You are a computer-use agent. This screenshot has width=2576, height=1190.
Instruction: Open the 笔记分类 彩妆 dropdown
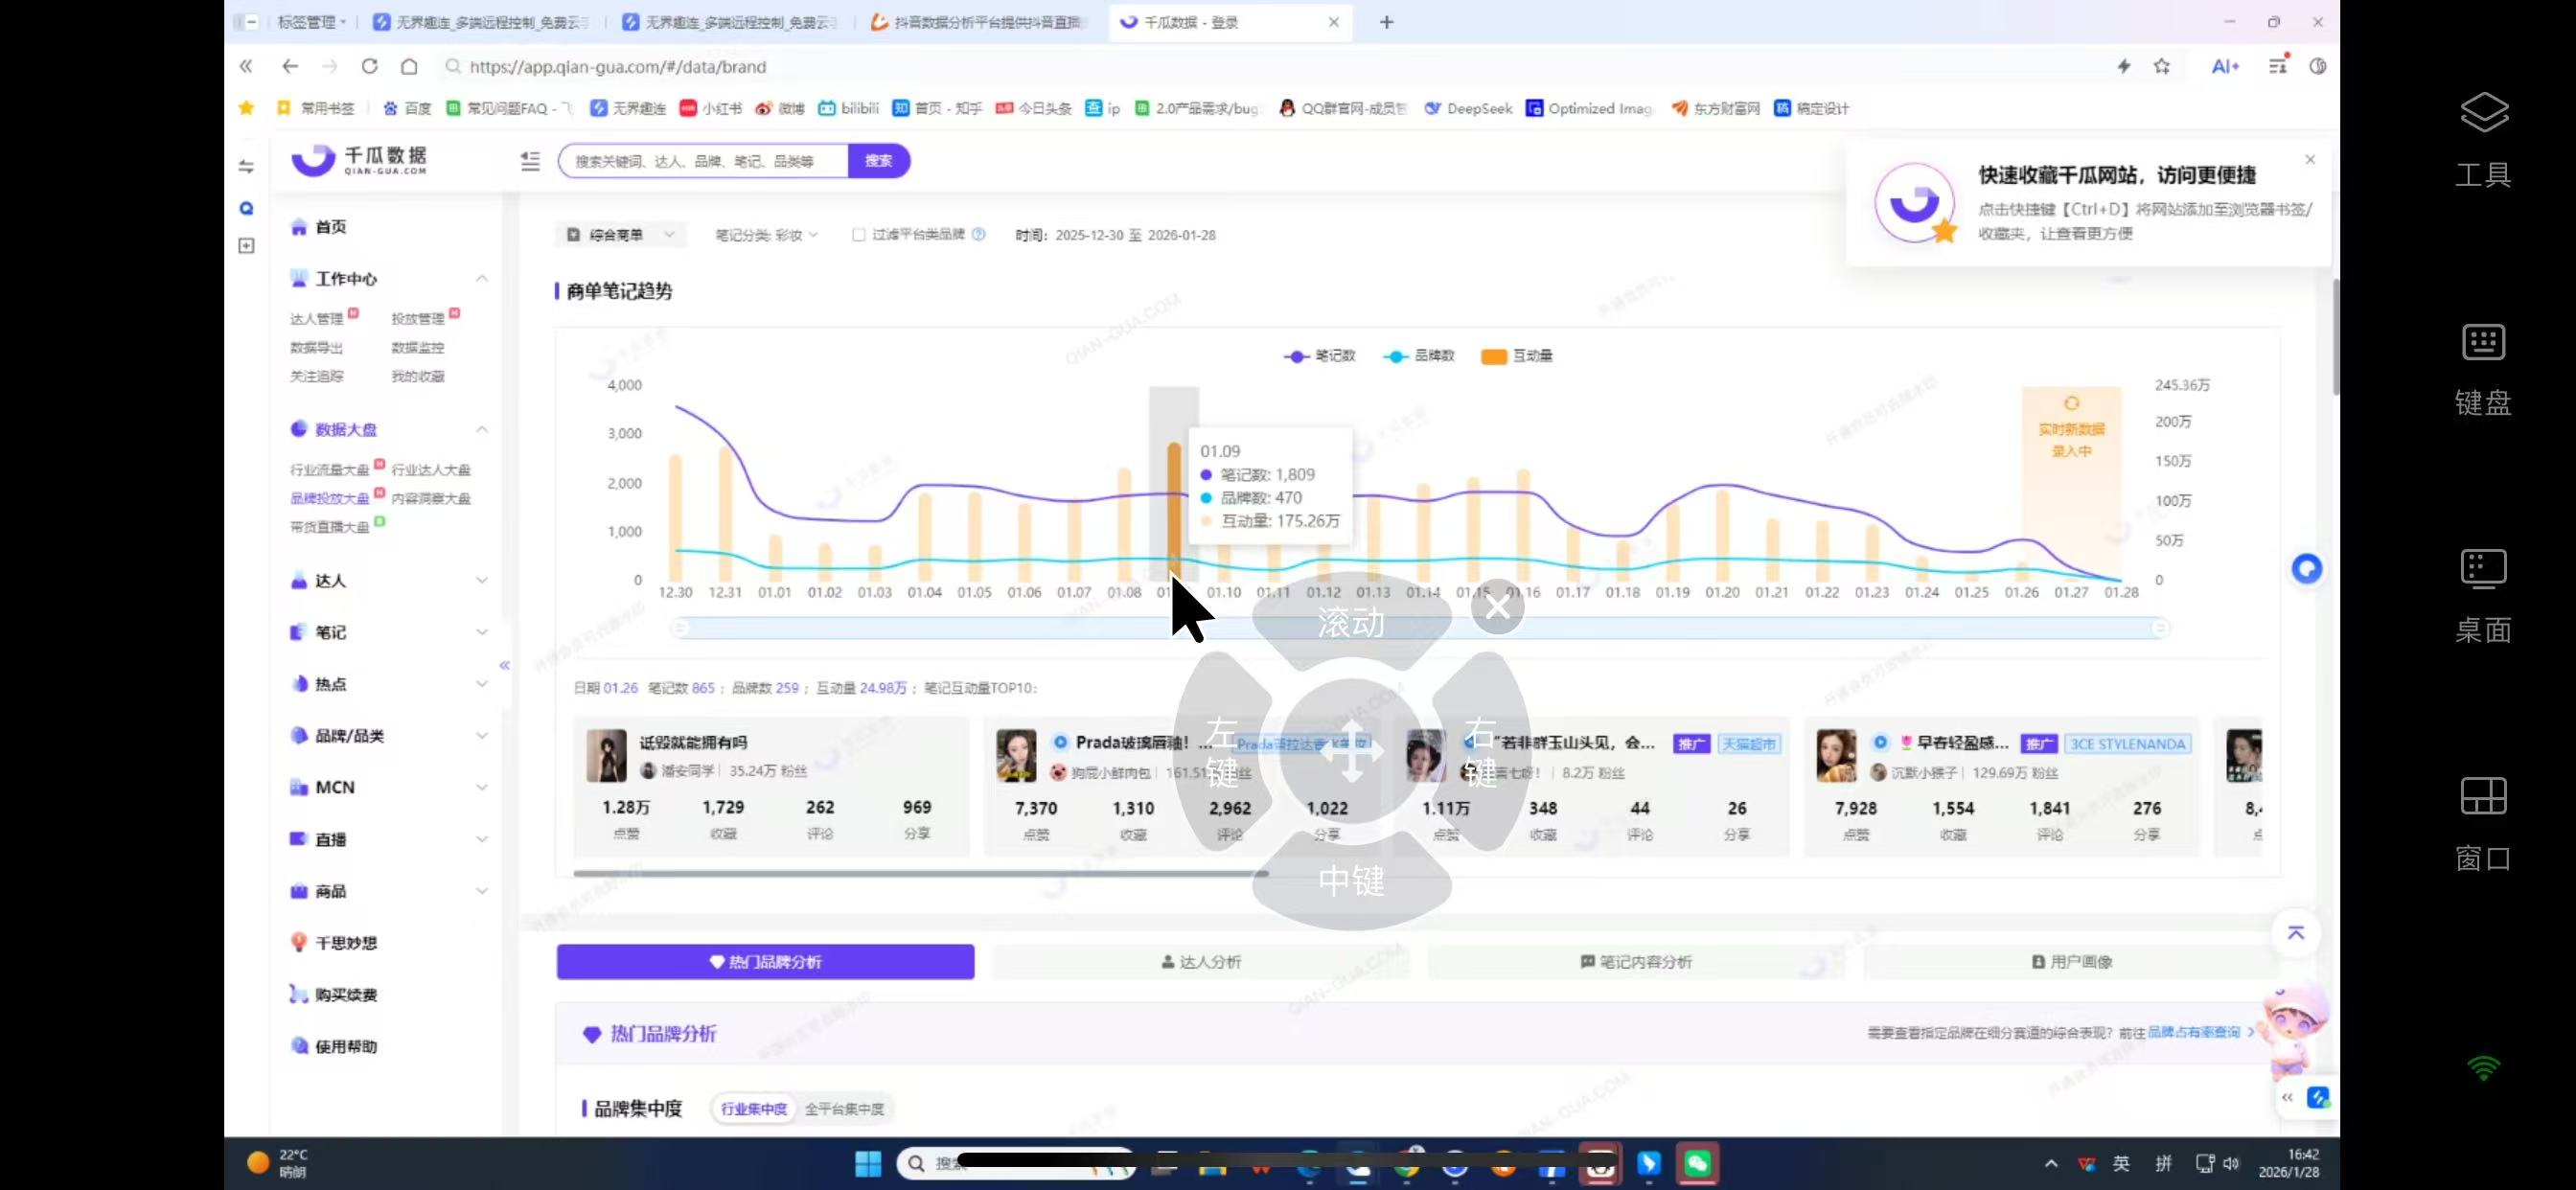[x=765, y=234]
